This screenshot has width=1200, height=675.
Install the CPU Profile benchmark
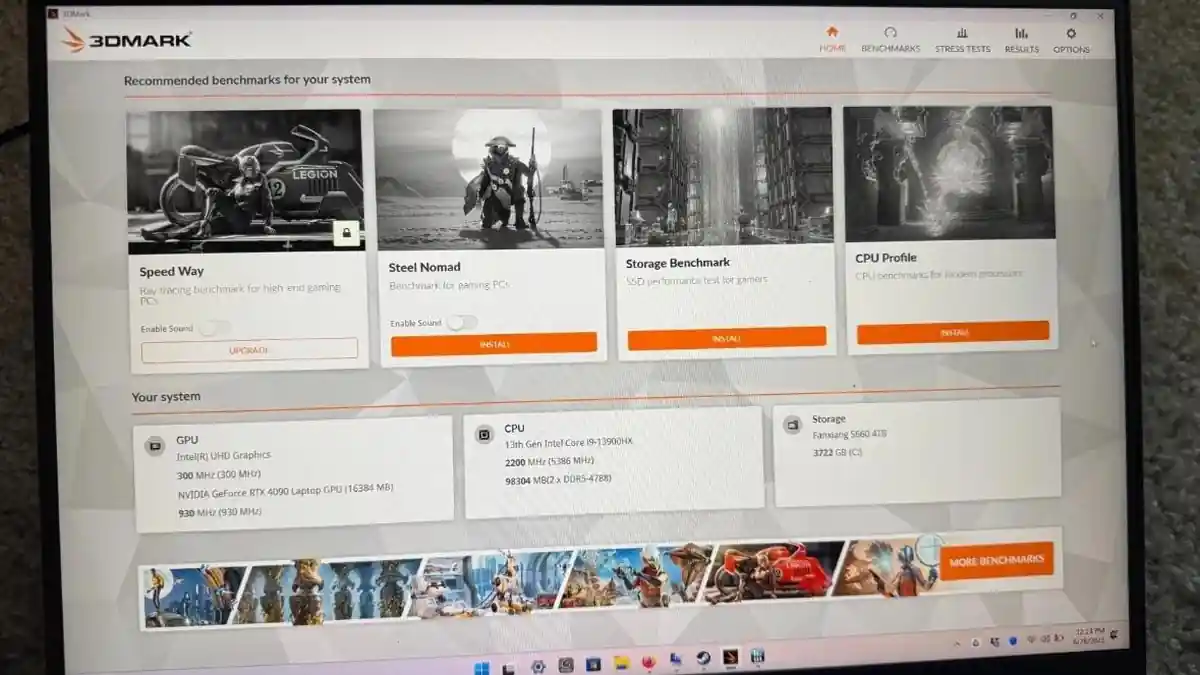click(952, 332)
